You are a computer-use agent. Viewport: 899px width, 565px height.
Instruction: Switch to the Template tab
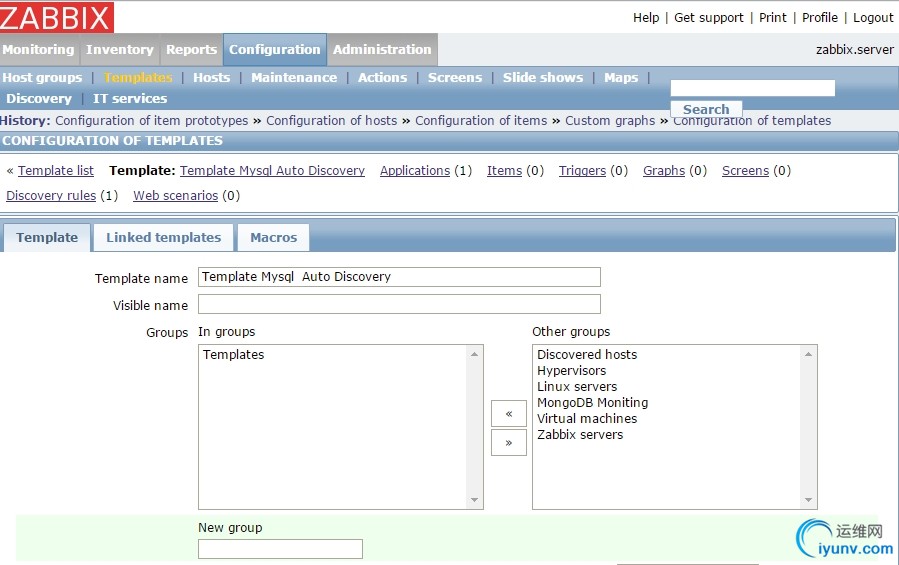click(47, 237)
